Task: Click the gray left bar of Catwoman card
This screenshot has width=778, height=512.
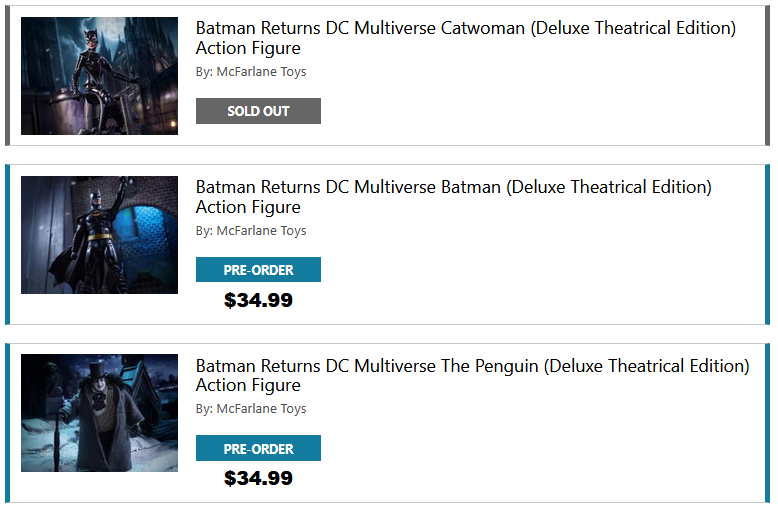Action: (8, 76)
